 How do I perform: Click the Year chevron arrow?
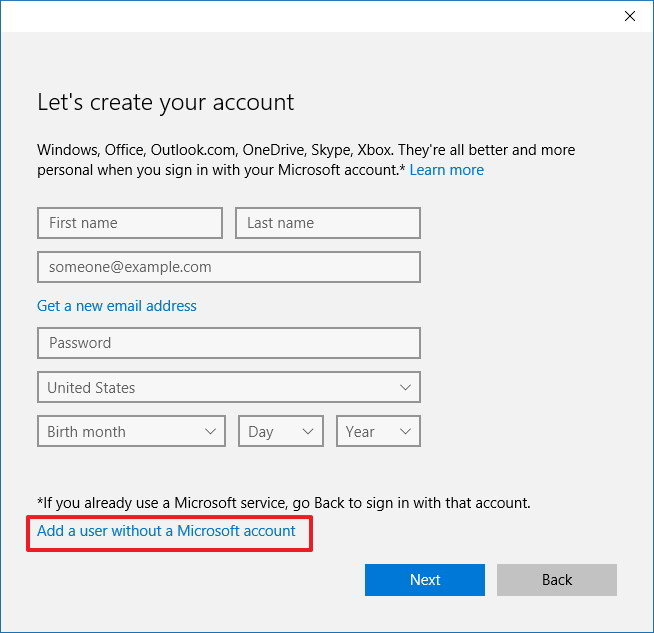[405, 432]
